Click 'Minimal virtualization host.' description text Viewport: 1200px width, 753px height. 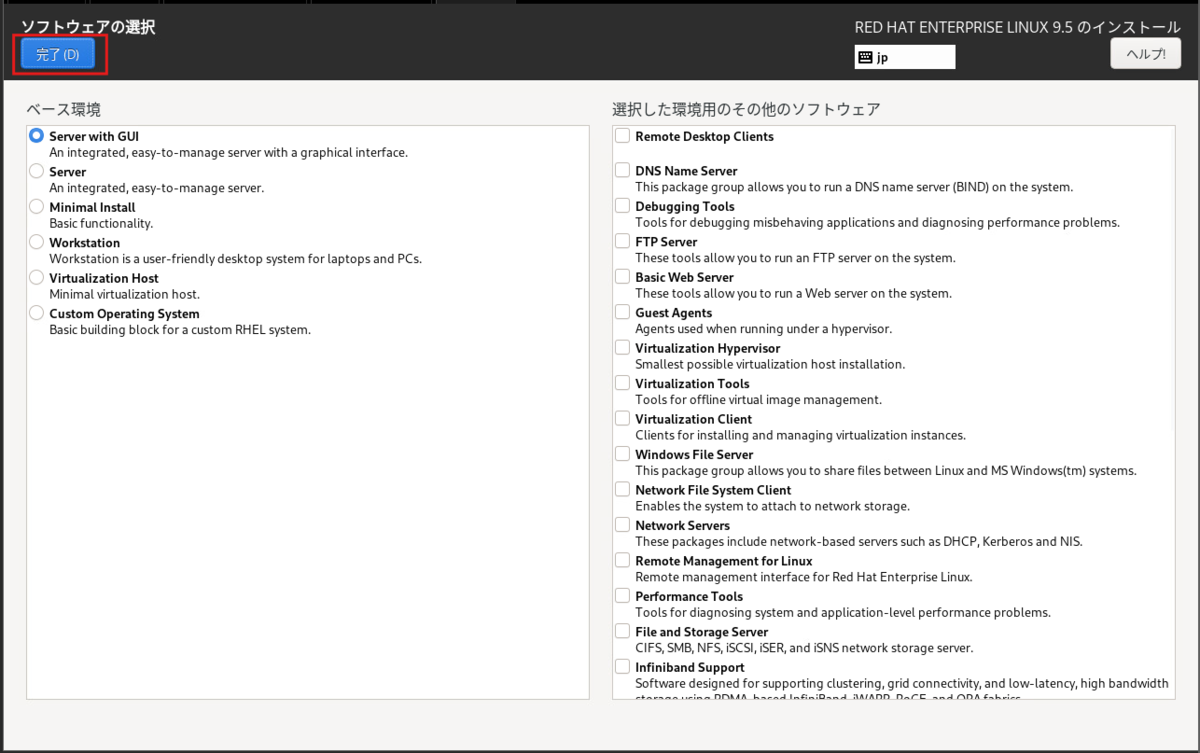(125, 295)
